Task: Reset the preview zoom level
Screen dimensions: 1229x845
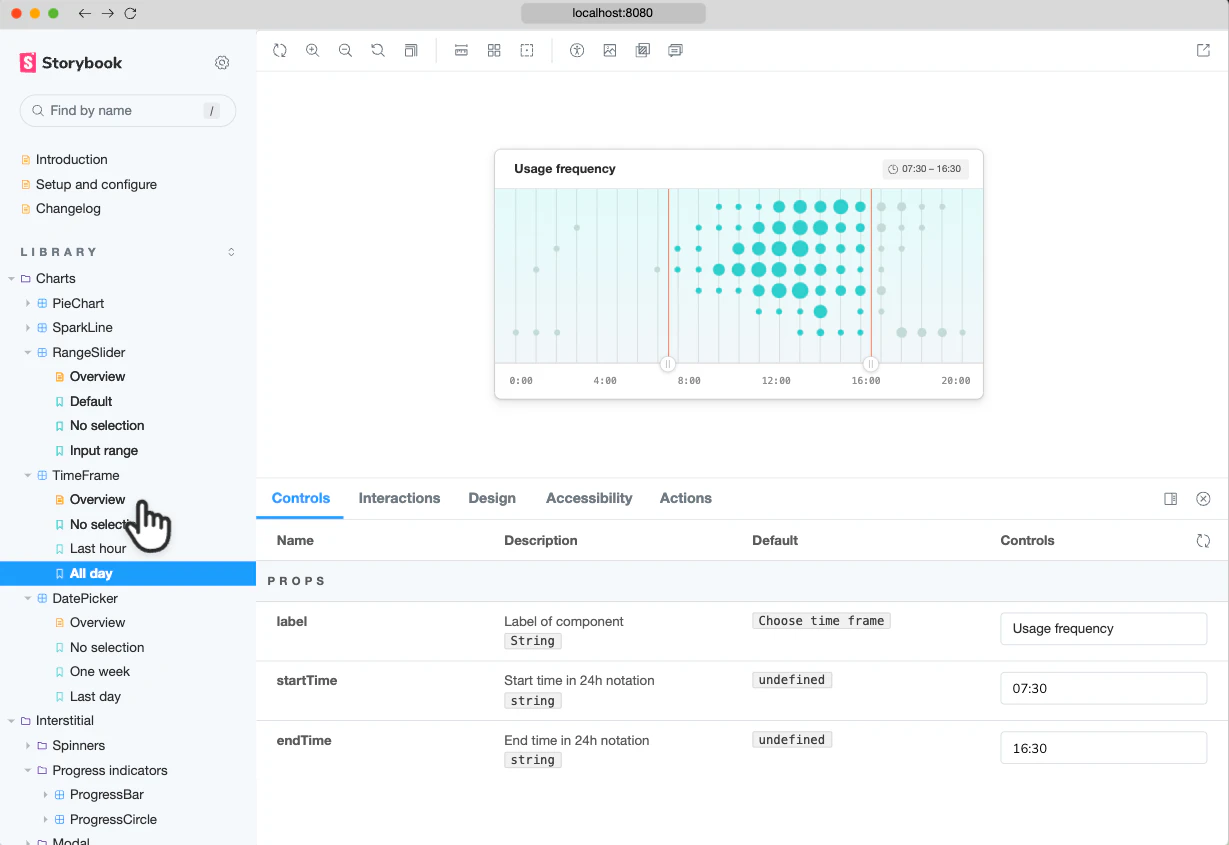Action: [x=378, y=50]
